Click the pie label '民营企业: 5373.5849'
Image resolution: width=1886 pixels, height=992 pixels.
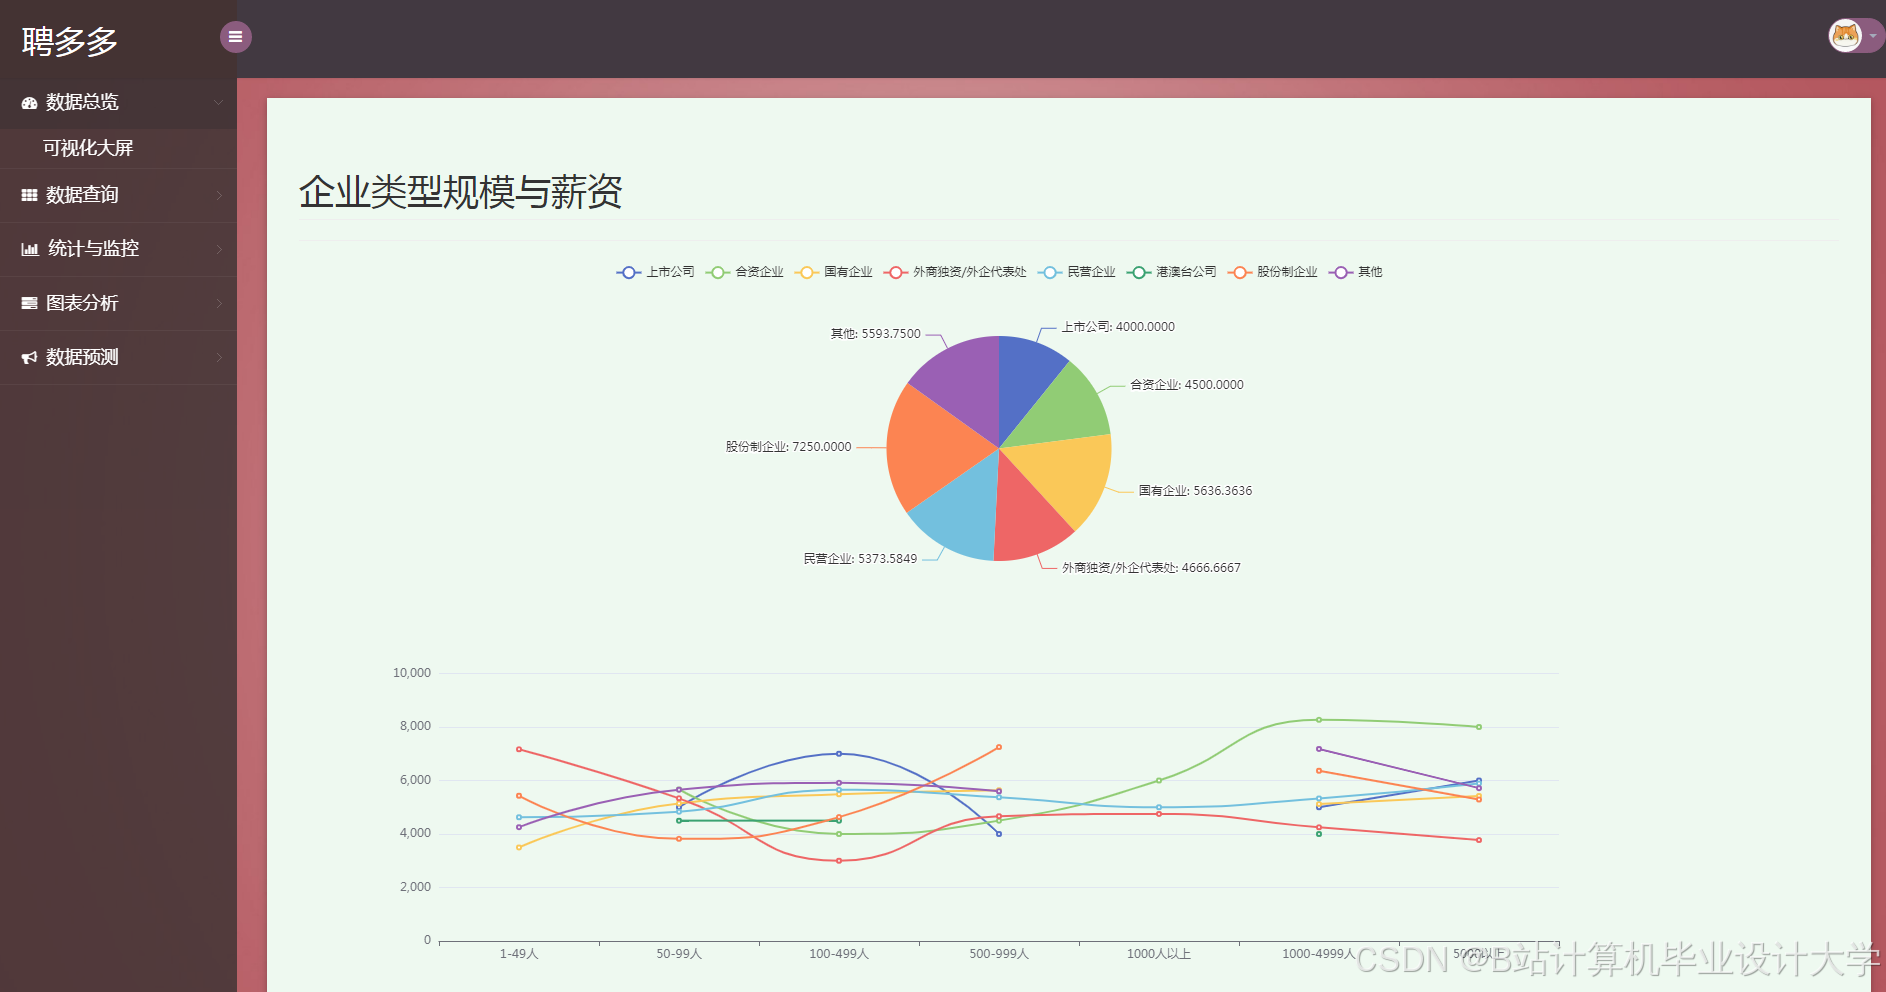point(860,559)
